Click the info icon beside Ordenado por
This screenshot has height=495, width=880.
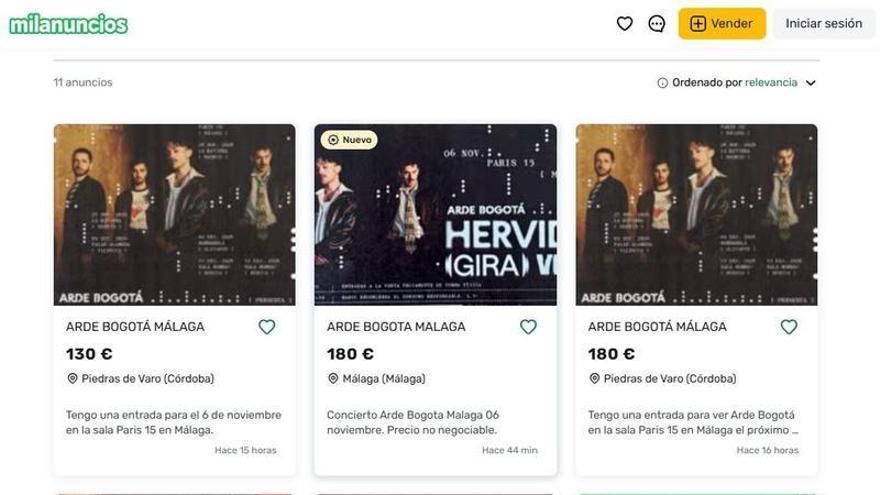click(662, 83)
